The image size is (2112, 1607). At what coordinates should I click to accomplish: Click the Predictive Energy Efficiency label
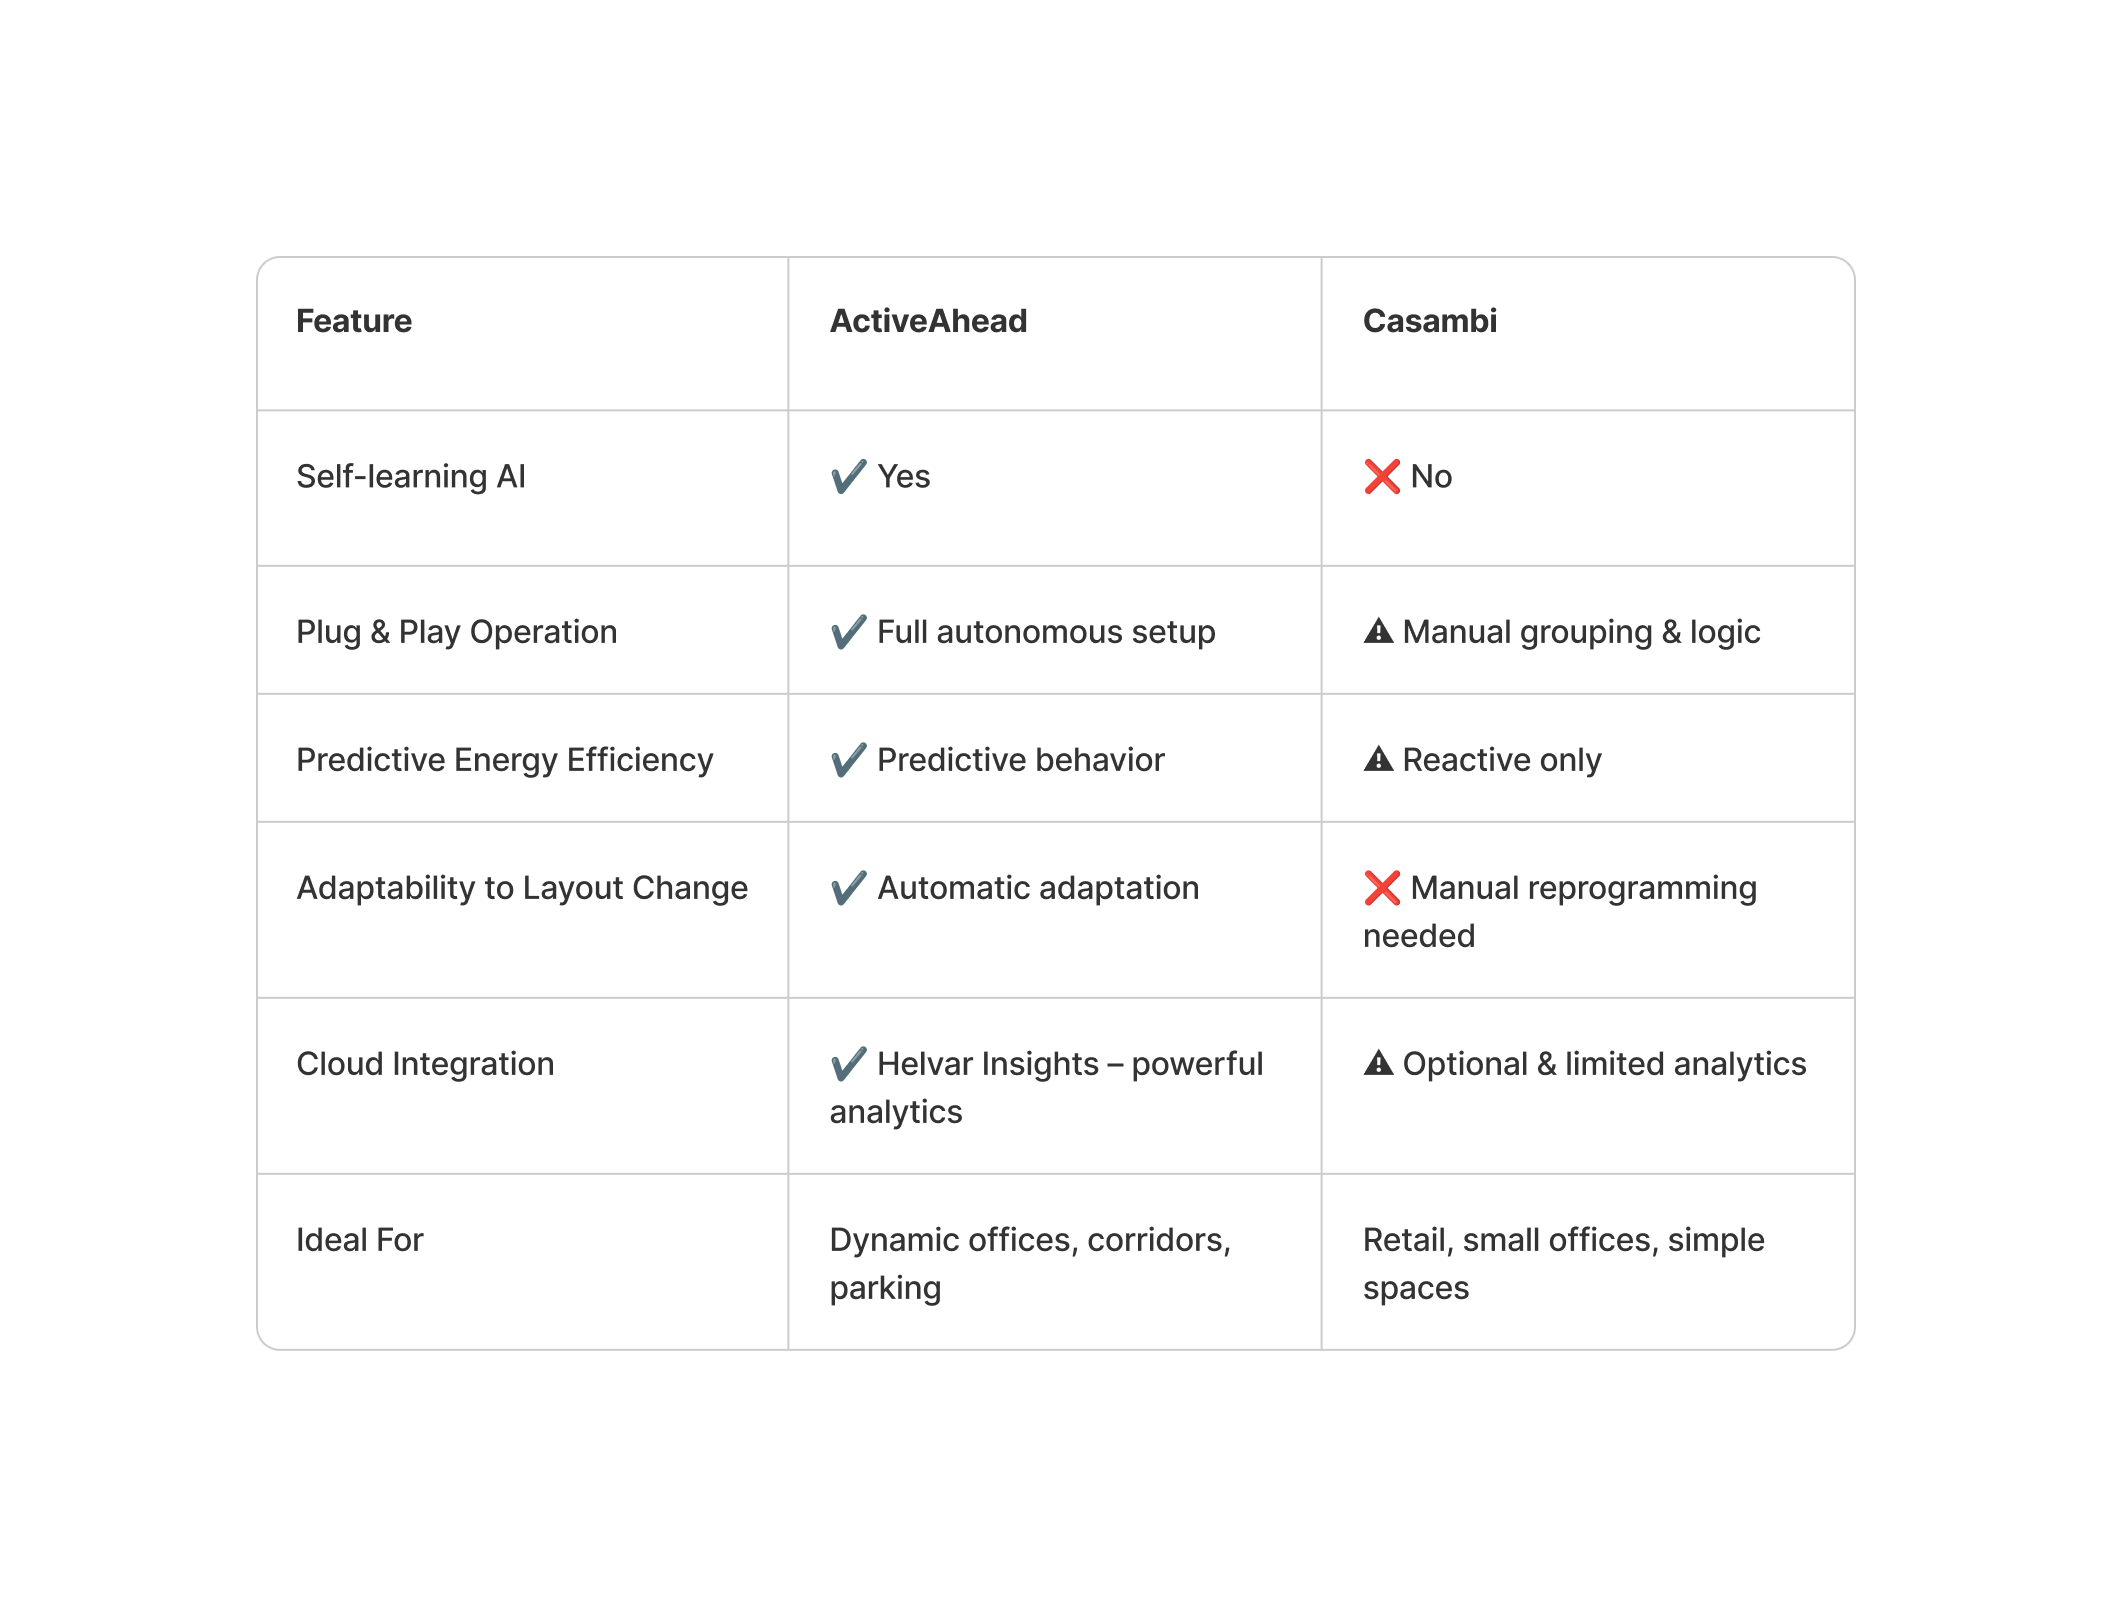tap(505, 760)
